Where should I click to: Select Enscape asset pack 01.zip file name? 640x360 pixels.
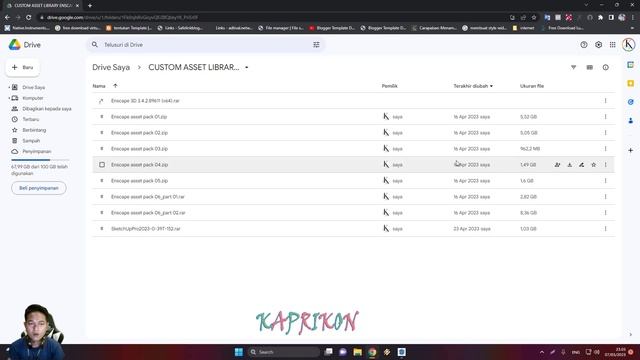139,117
